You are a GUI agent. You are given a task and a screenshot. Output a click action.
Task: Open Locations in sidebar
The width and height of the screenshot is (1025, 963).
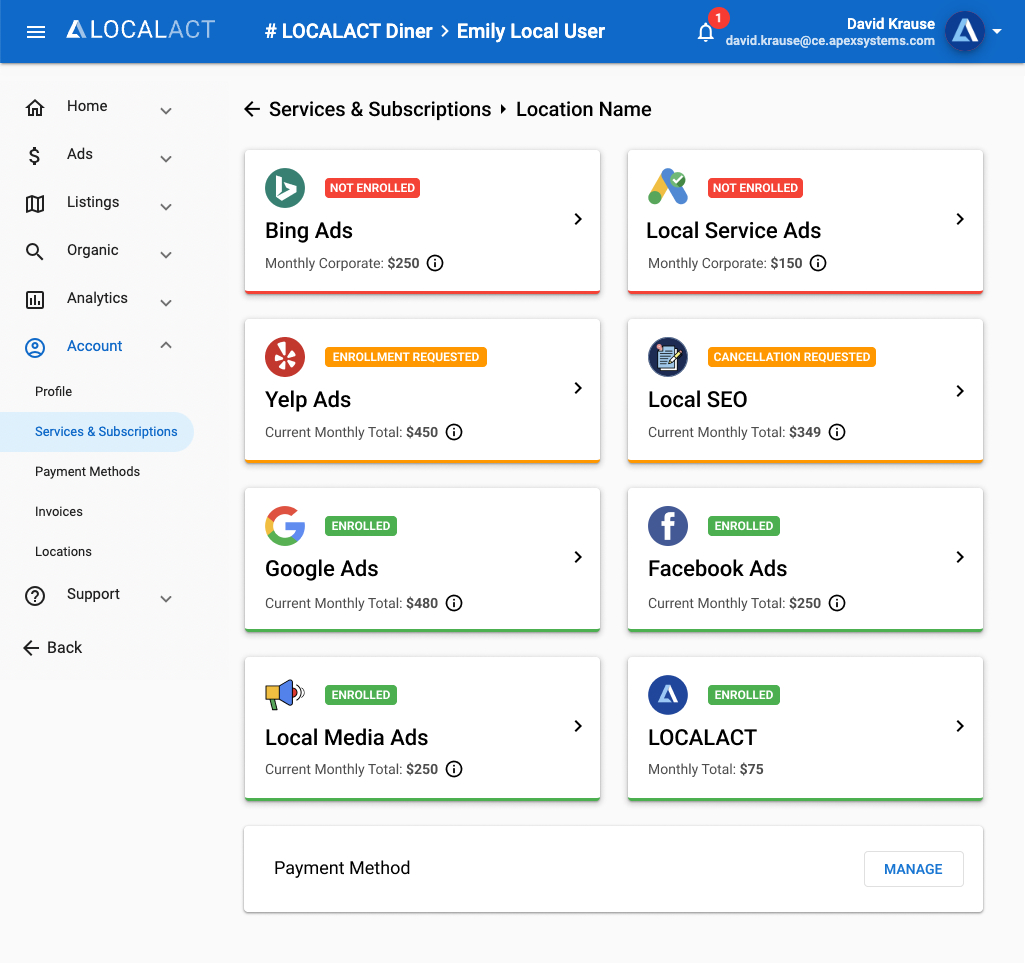pos(63,552)
